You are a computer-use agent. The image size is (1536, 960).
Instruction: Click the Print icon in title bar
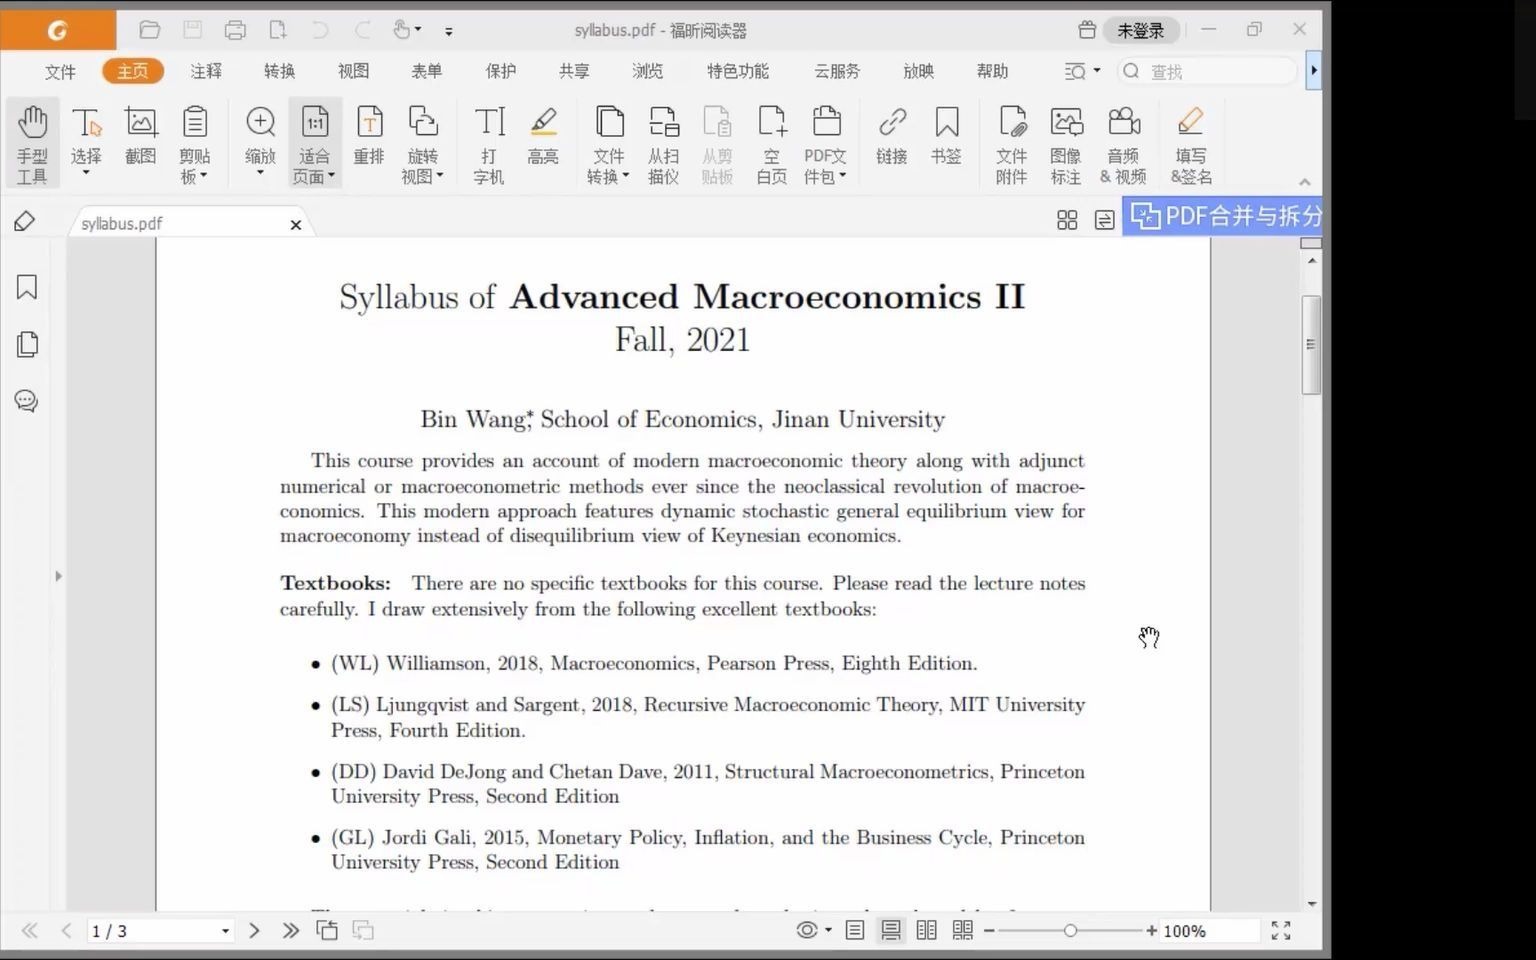[x=235, y=30]
